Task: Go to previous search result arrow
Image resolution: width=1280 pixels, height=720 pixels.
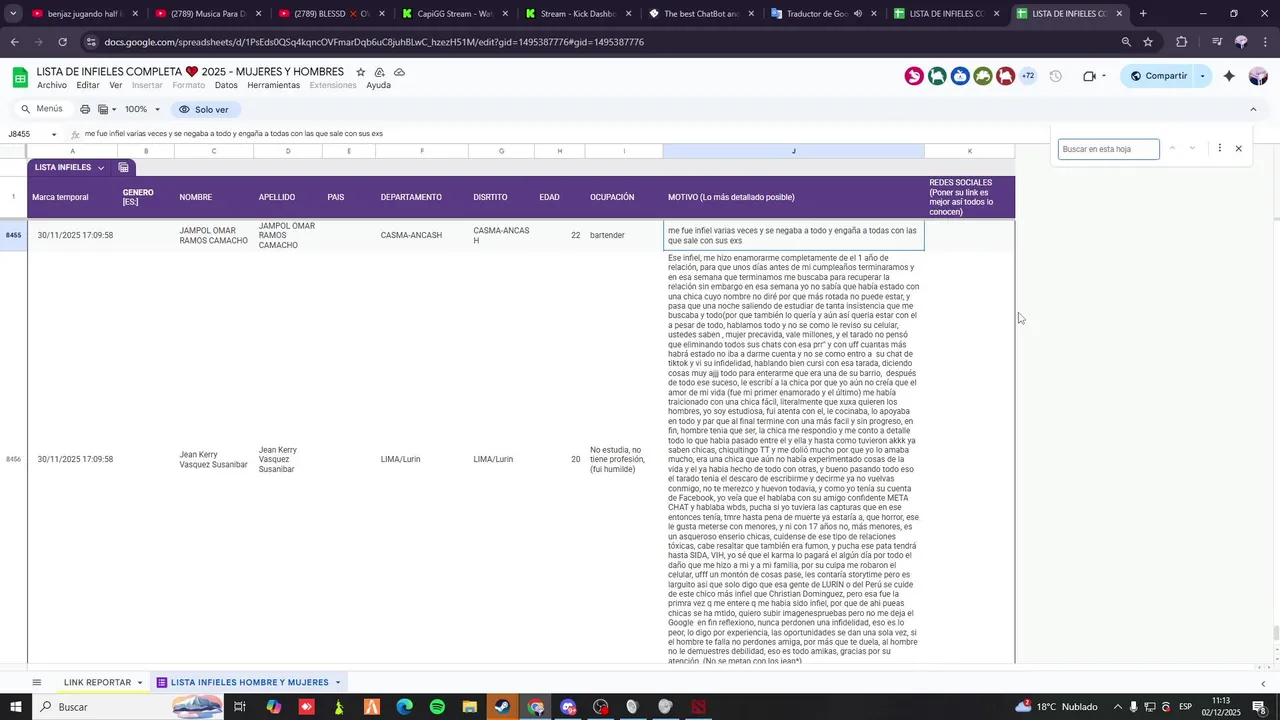Action: click(x=1172, y=148)
